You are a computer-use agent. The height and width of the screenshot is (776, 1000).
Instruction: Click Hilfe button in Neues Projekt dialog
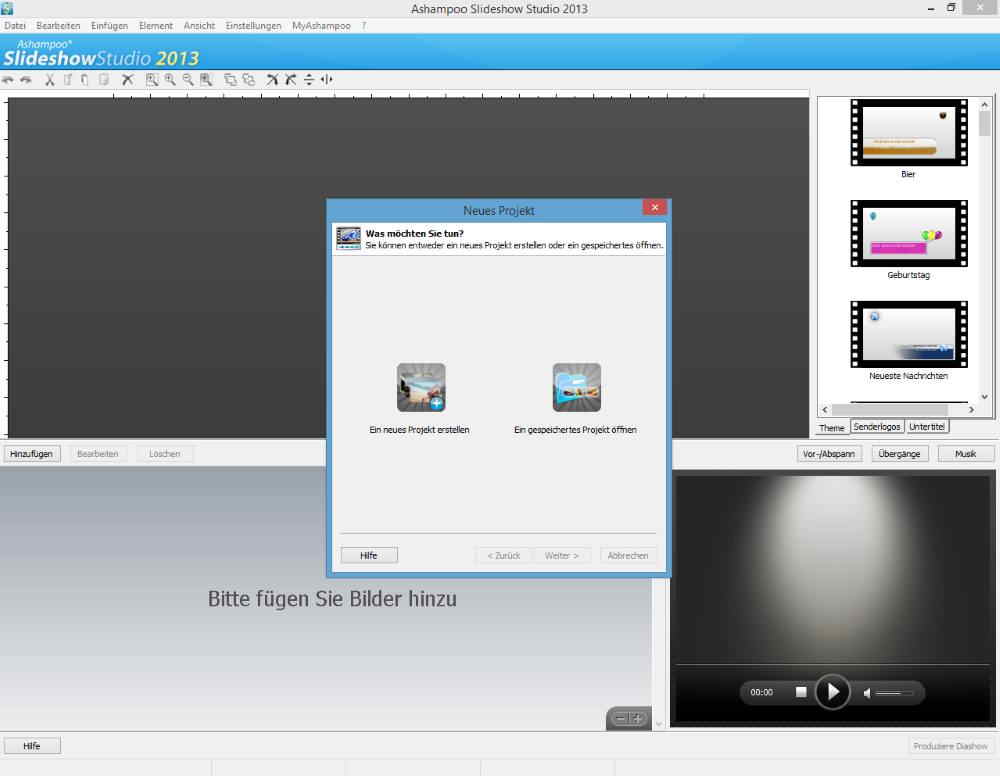(x=369, y=555)
